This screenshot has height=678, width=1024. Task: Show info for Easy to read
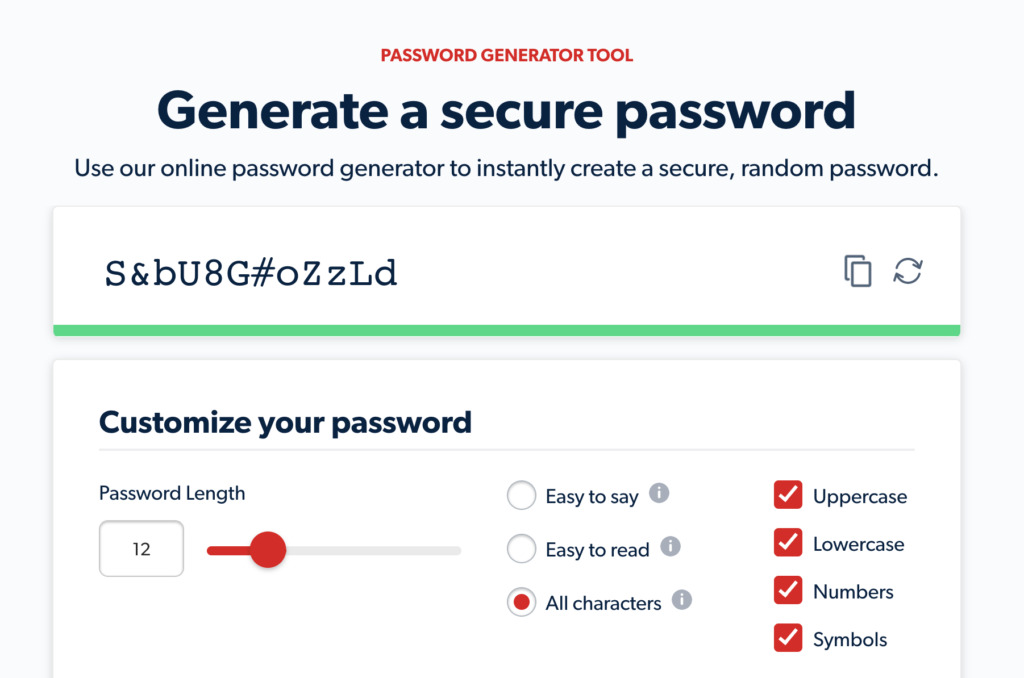coord(670,546)
